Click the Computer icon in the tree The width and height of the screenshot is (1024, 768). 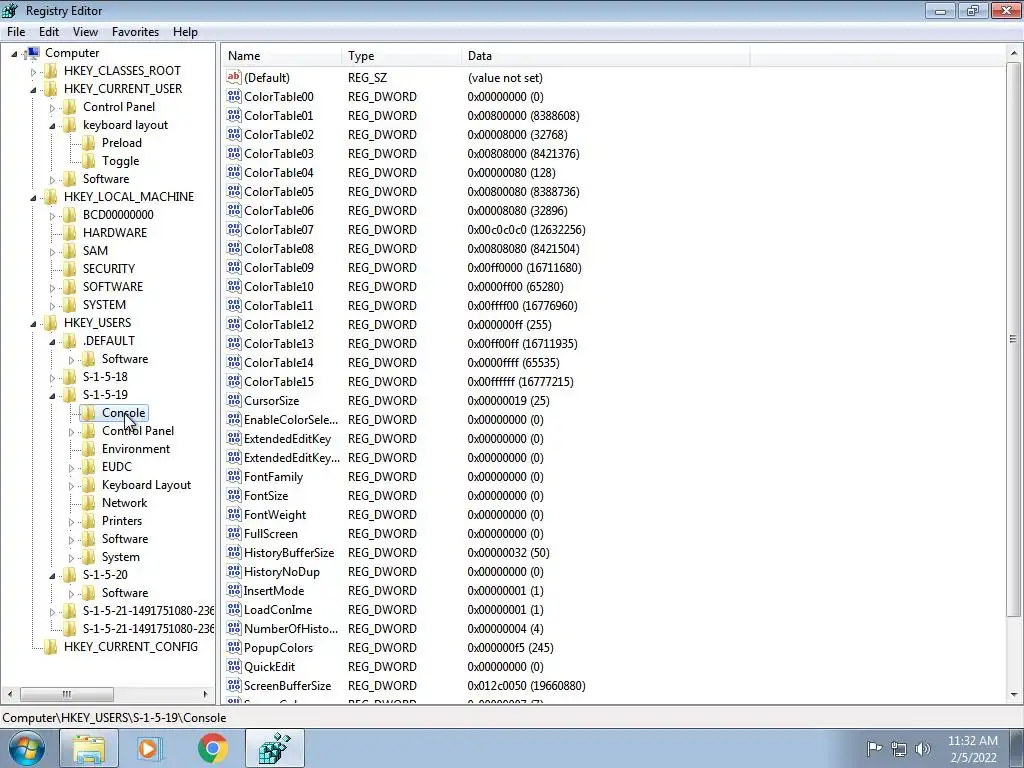32,53
